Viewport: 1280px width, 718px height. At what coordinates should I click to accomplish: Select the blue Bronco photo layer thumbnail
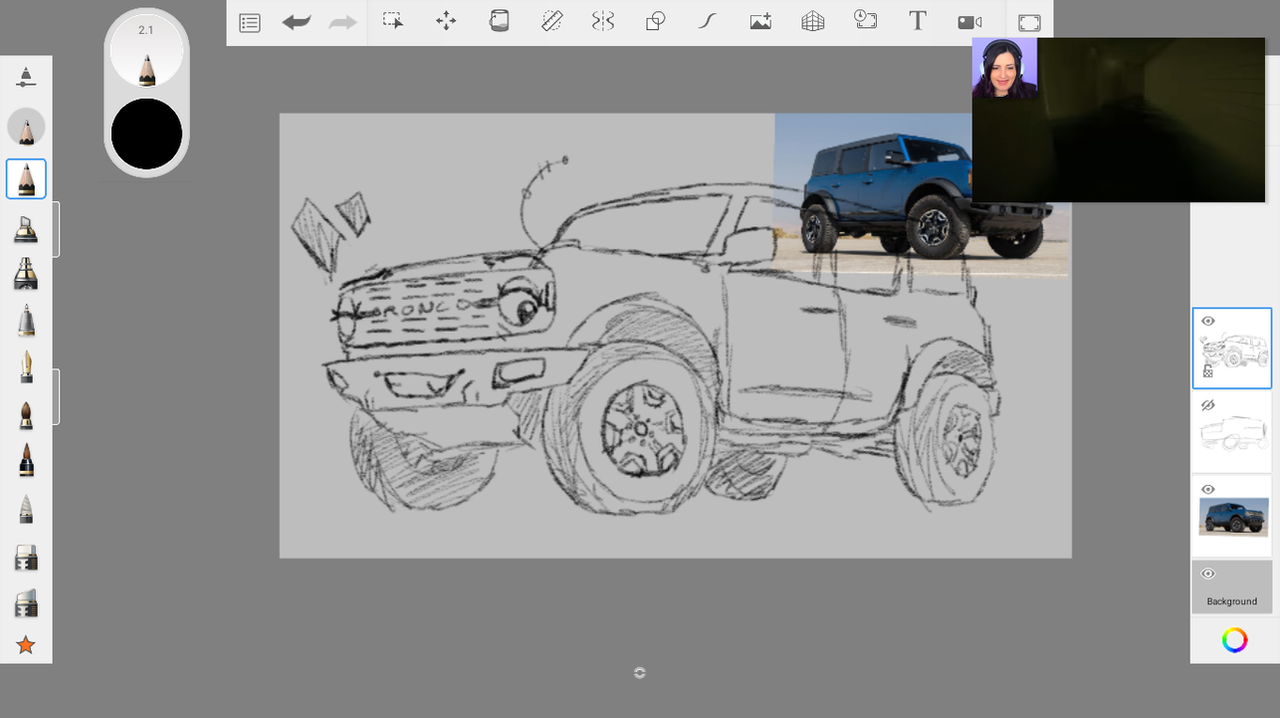click(1232, 516)
